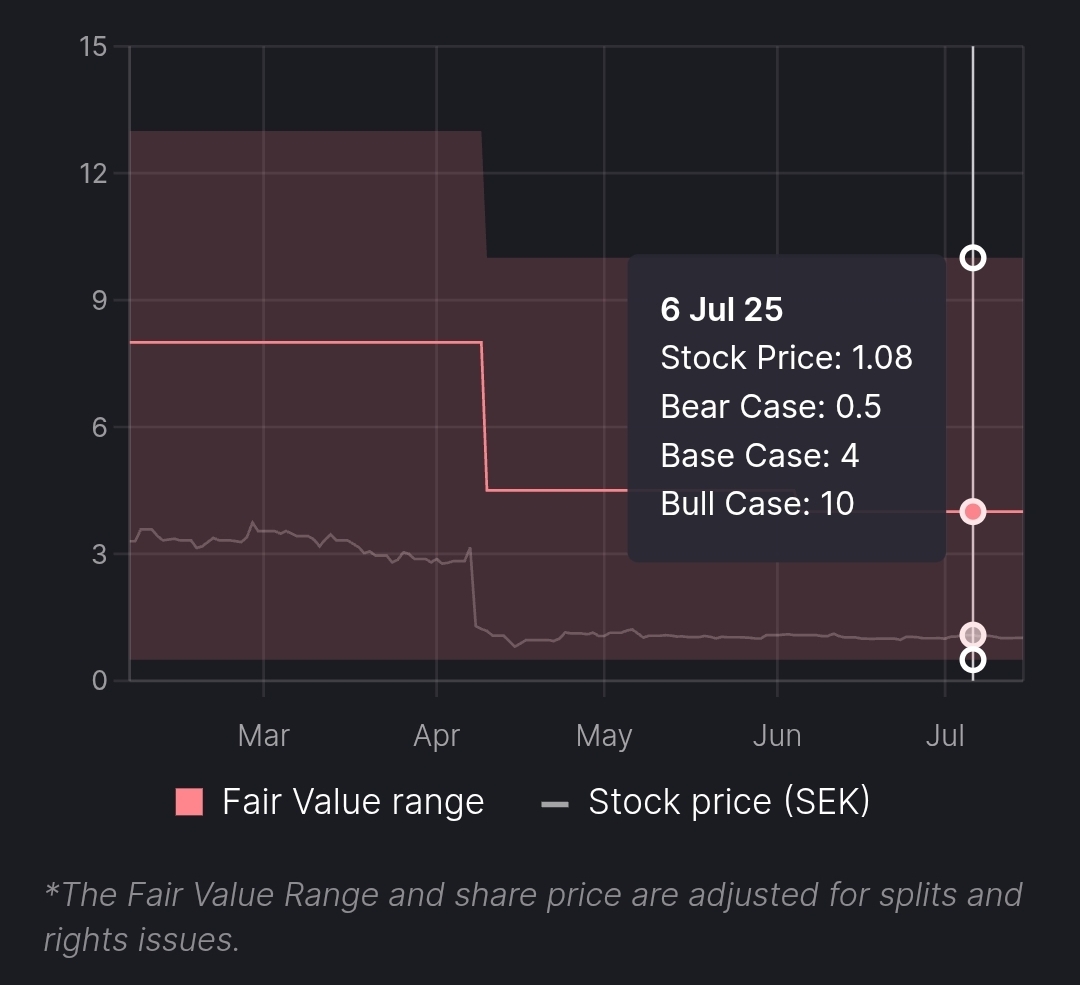Click the Bull Case marker at 10
1080x985 pixels.
click(972, 258)
